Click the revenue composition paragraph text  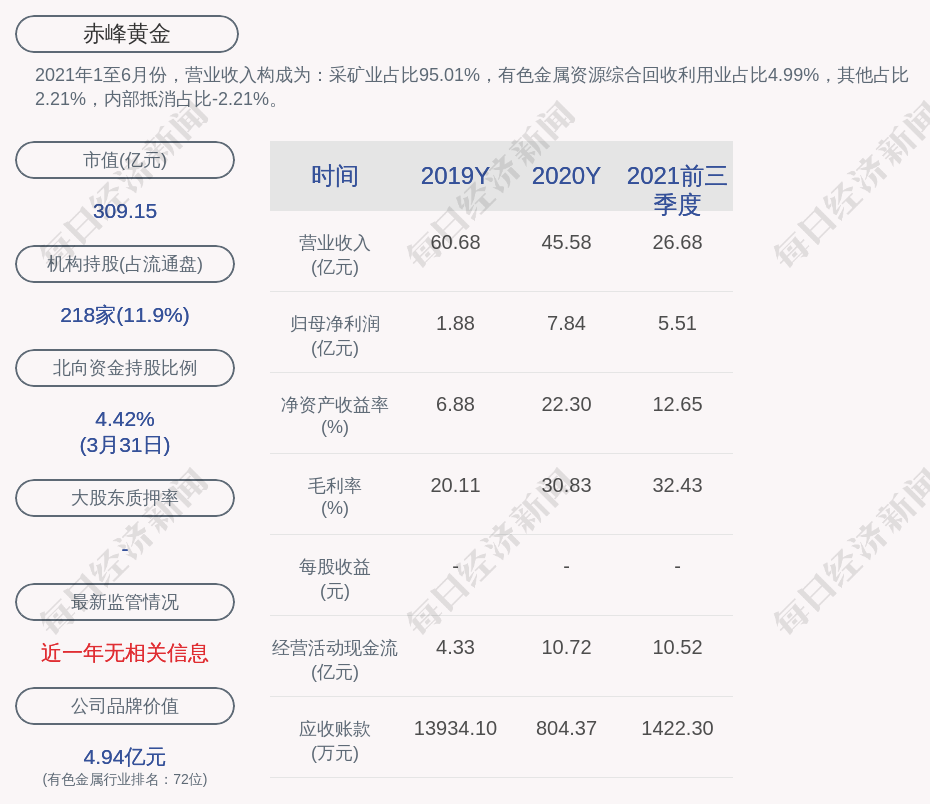pos(472,87)
